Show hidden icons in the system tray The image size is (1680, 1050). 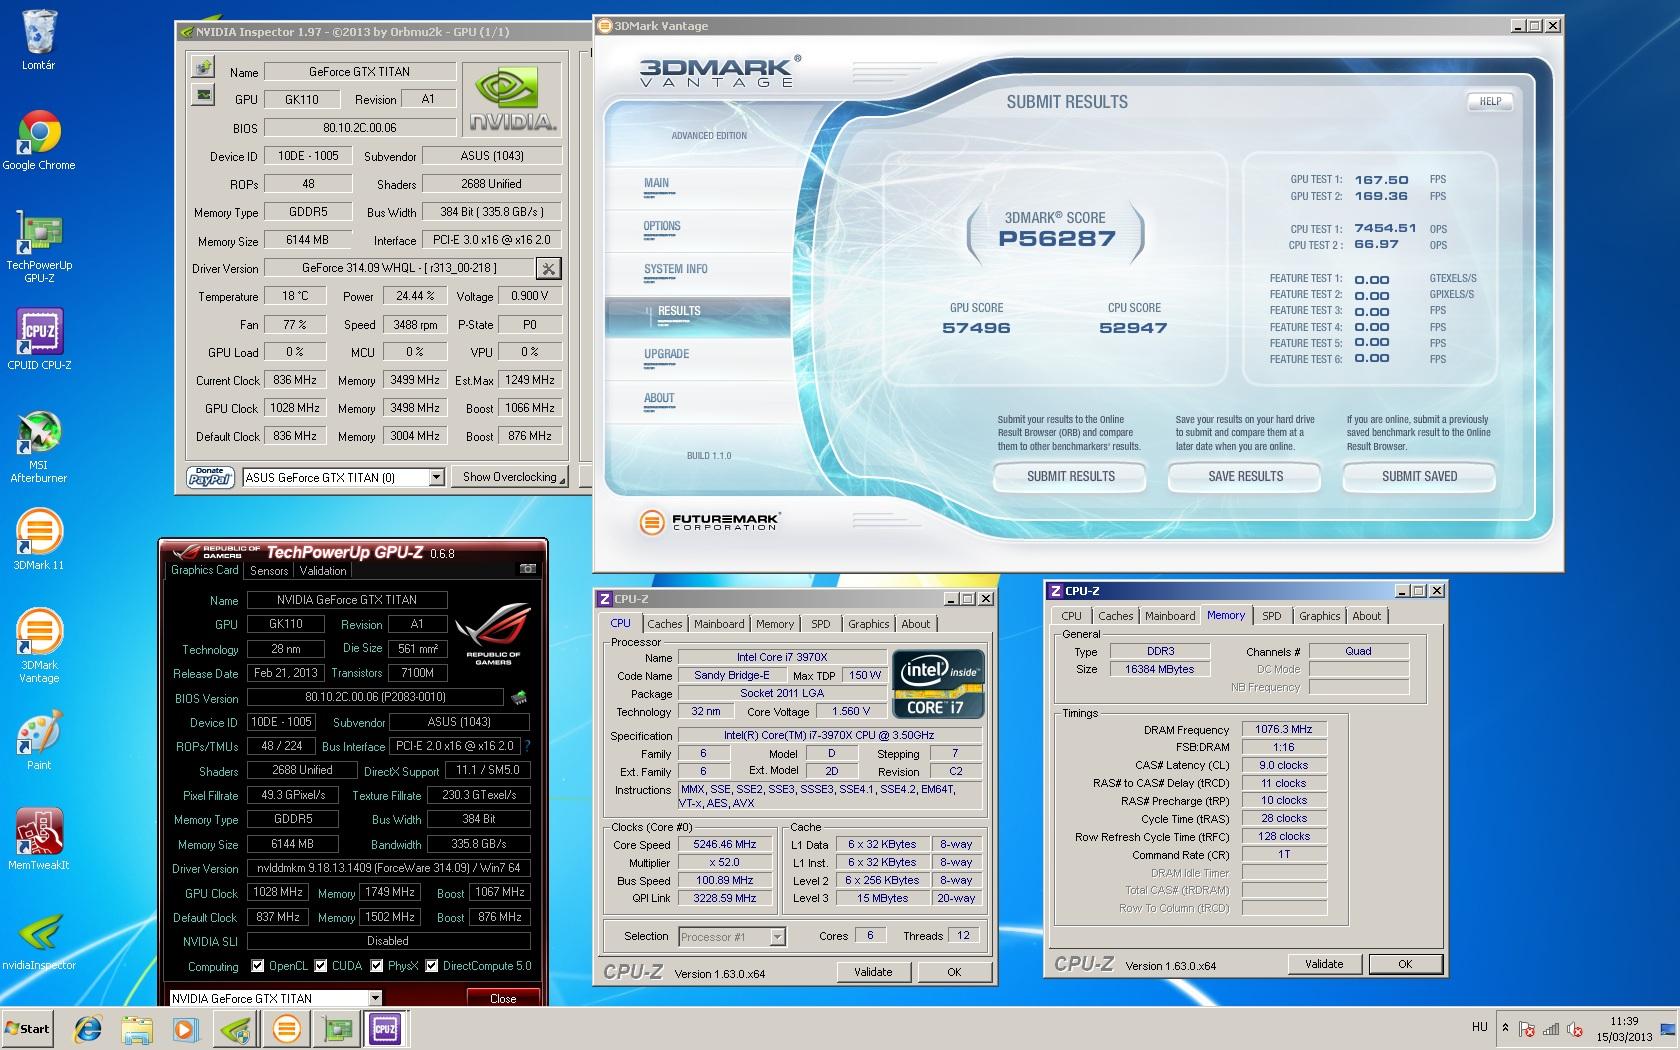pos(1505,1028)
